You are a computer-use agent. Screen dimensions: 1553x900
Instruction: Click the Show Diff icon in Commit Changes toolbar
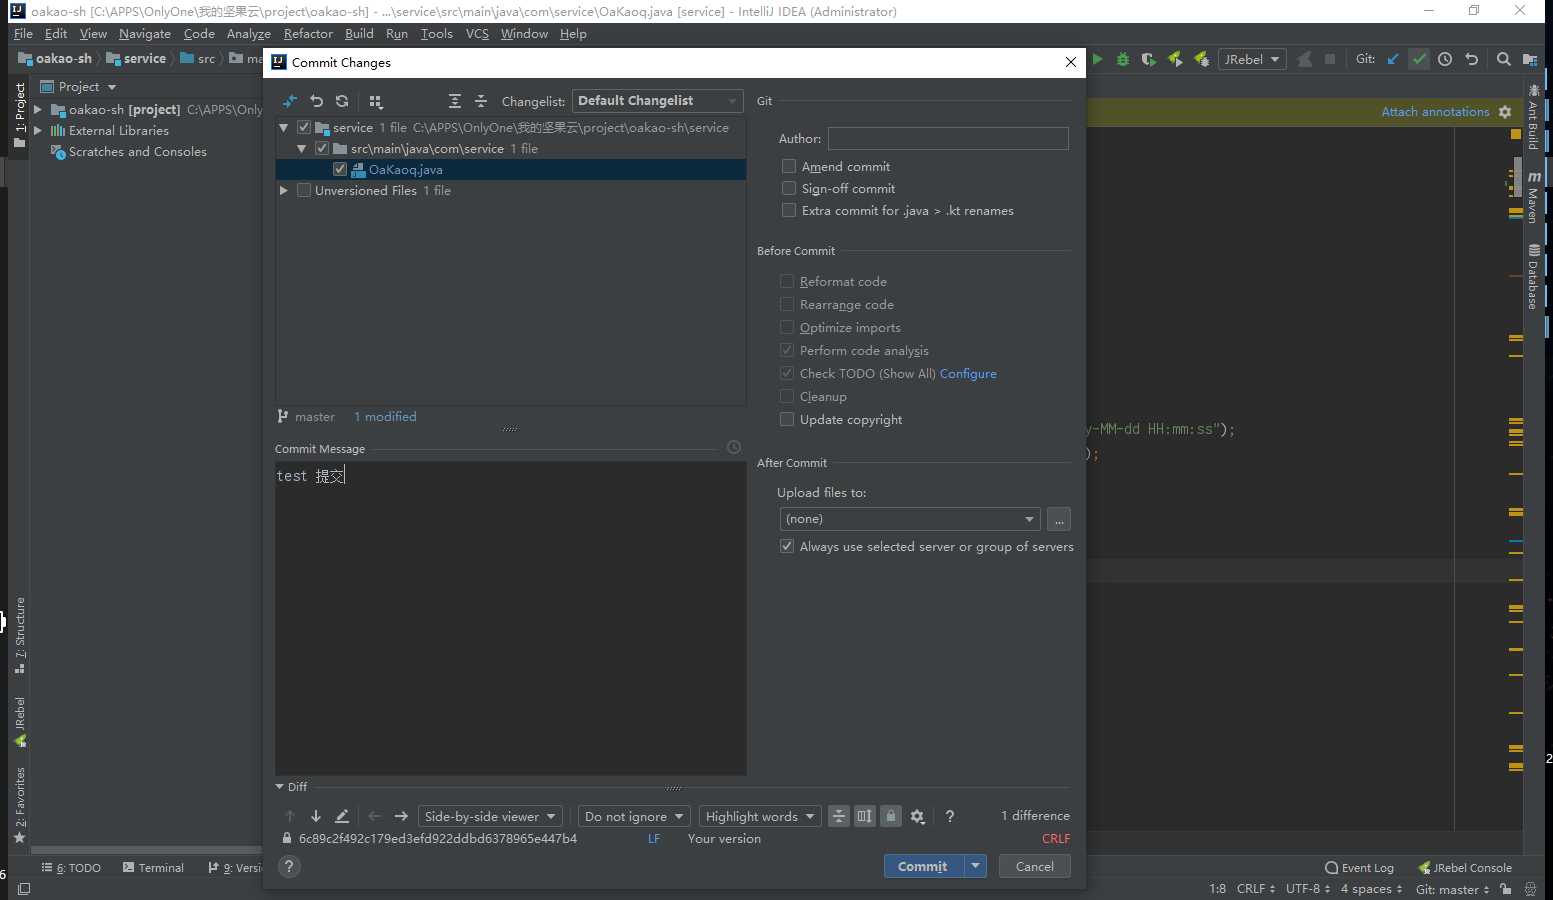pyautogui.click(x=290, y=101)
